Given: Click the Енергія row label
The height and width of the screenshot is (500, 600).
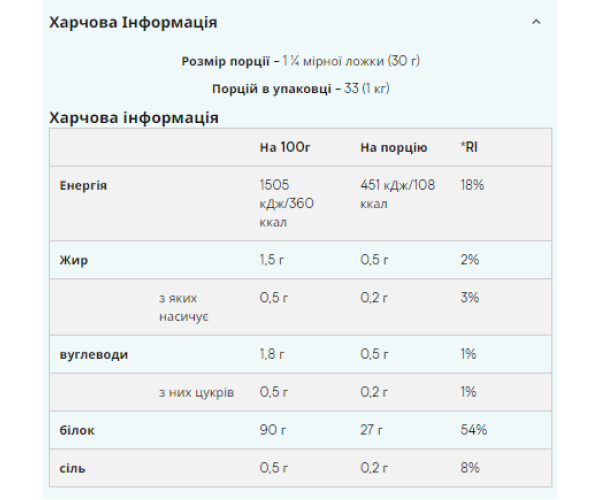Looking at the screenshot, I should (84, 186).
